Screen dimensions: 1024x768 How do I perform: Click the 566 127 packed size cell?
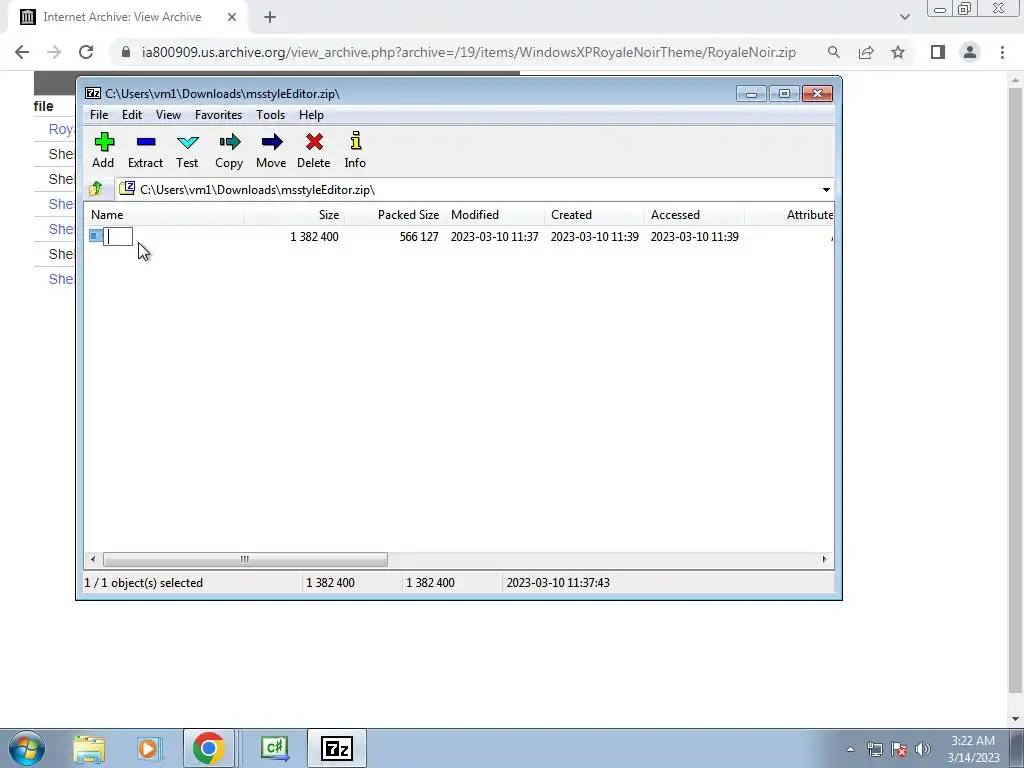click(x=419, y=236)
